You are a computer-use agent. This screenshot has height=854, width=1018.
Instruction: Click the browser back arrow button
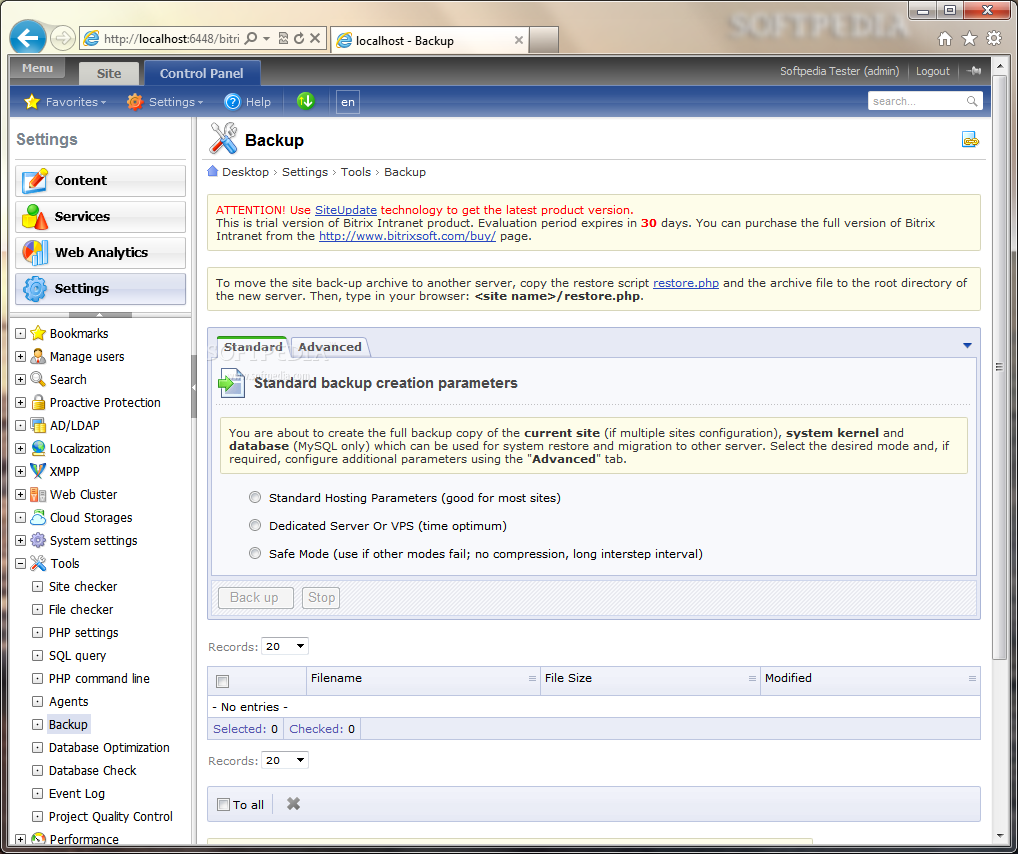(28, 38)
